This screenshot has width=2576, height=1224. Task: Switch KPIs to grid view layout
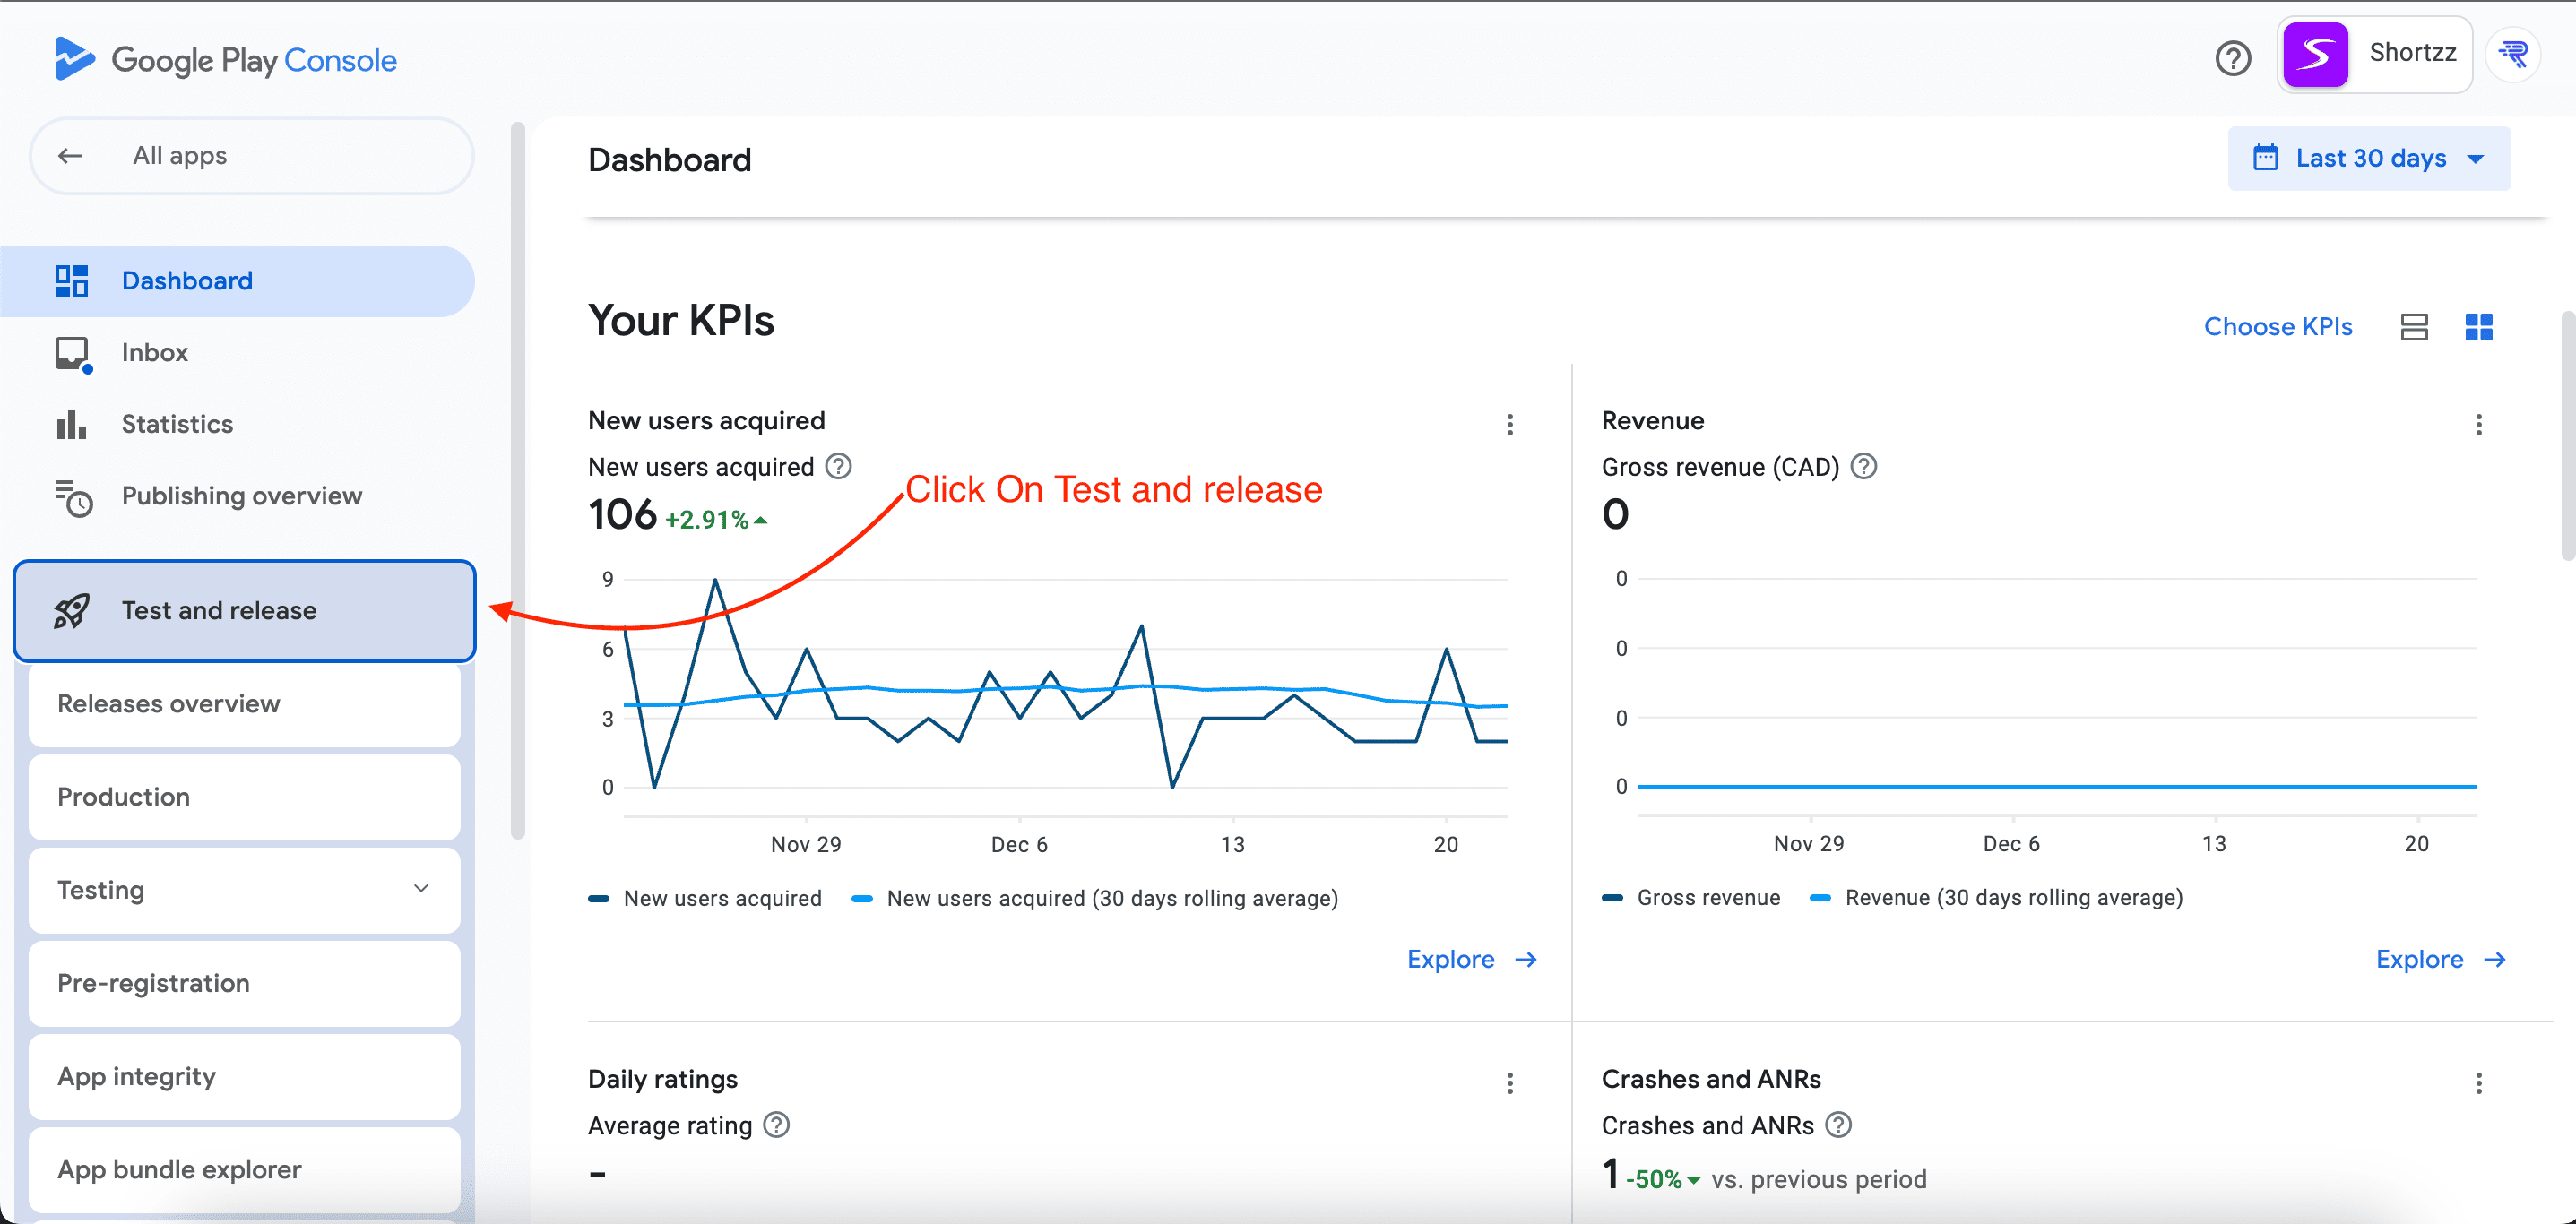[2479, 326]
